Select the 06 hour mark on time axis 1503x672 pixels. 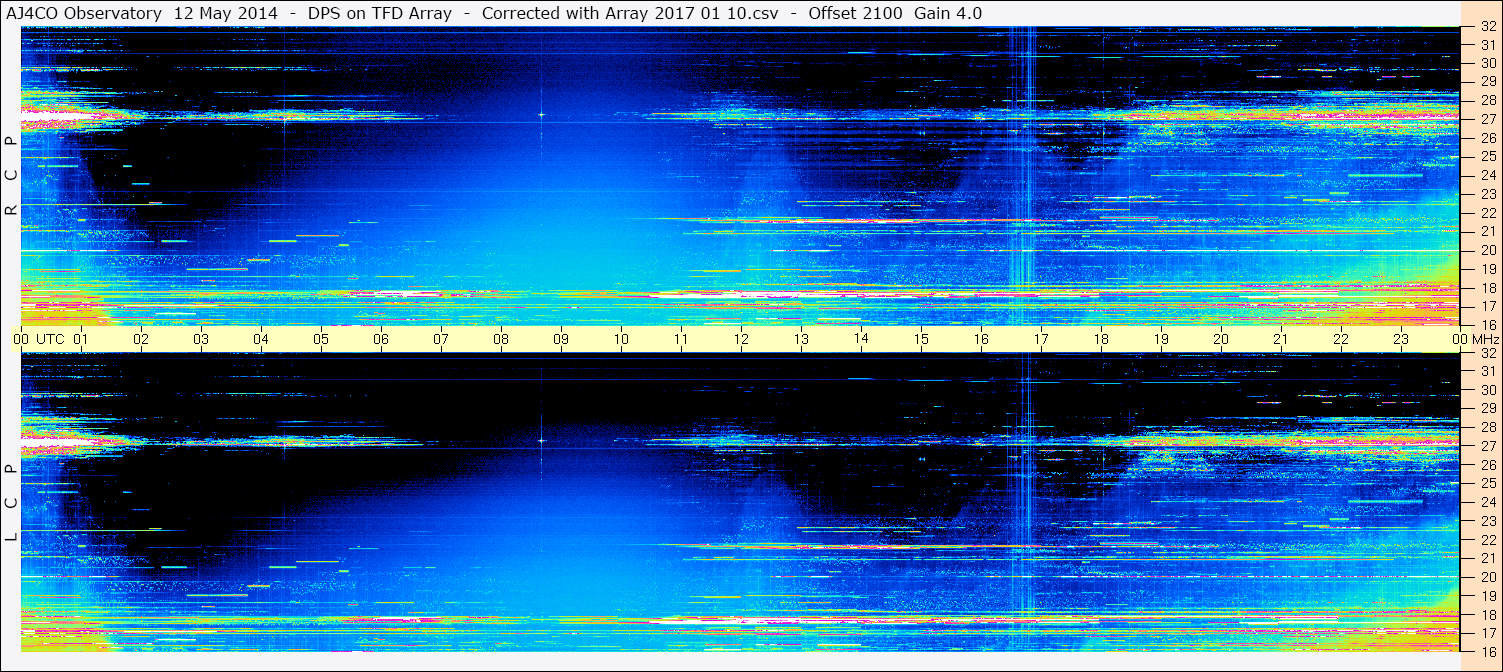coord(381,339)
